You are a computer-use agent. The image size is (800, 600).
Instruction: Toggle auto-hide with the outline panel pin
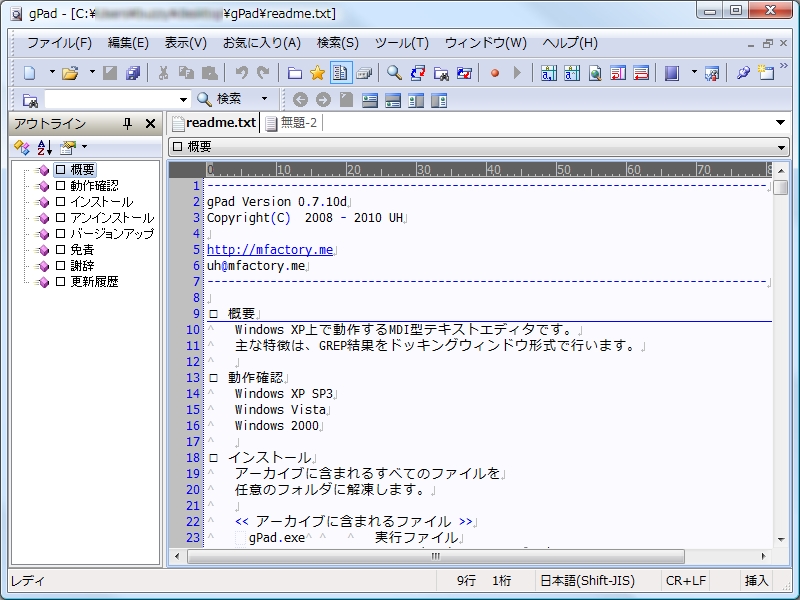click(x=127, y=123)
